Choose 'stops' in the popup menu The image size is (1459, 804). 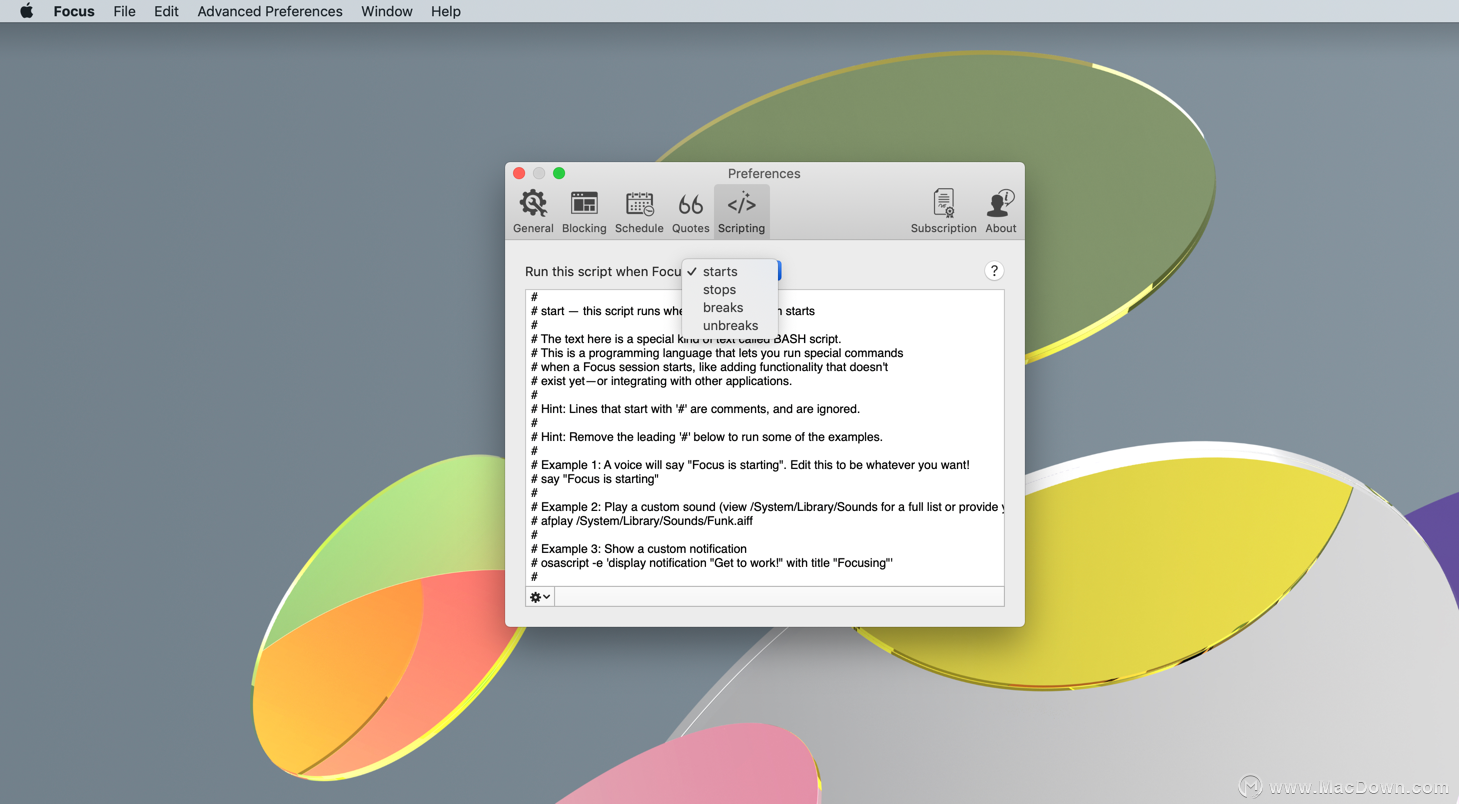[730, 290]
